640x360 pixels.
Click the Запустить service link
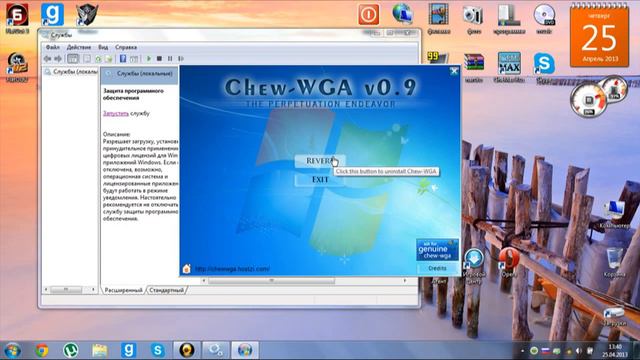click(116, 113)
